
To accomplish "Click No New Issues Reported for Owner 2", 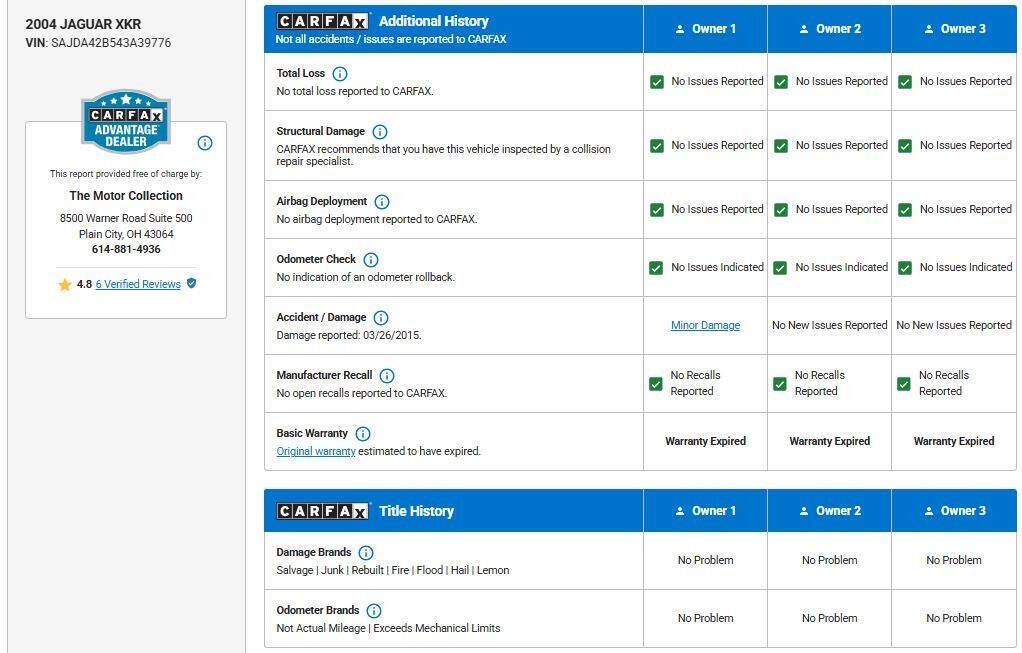I will click(x=830, y=325).
